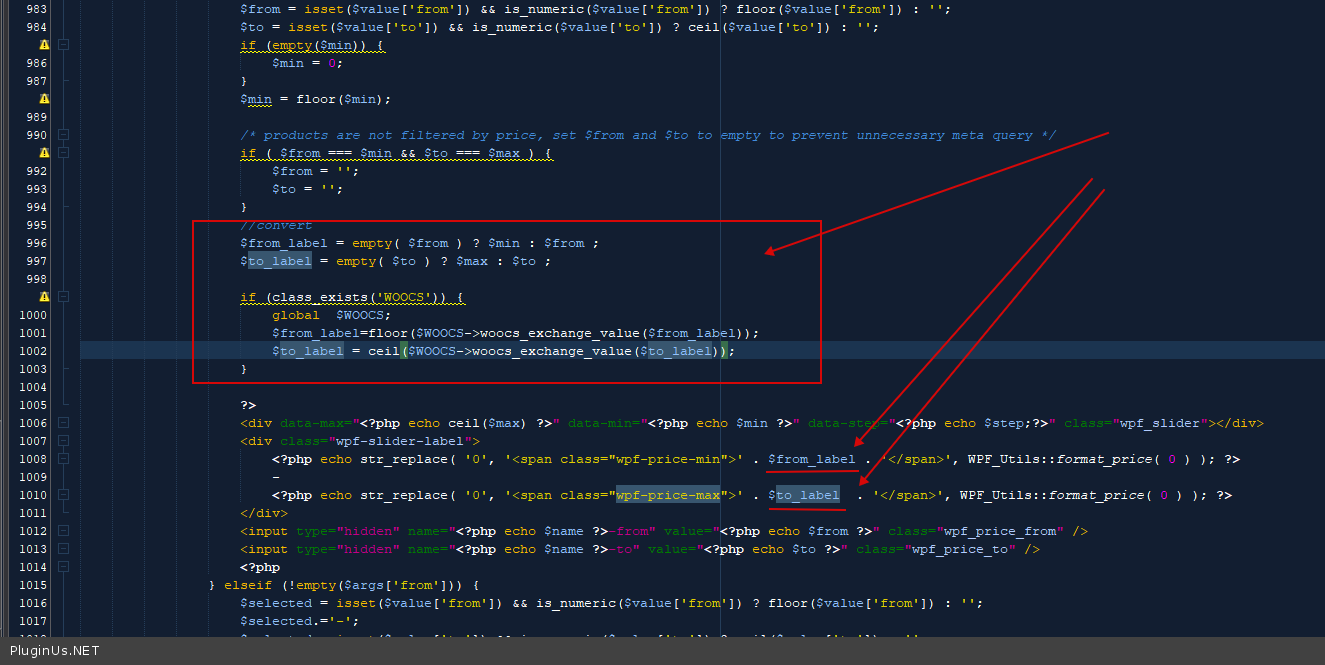Viewport: 1325px width, 665px height.
Task: Click the //convert comment on line 995
Action: 276,225
